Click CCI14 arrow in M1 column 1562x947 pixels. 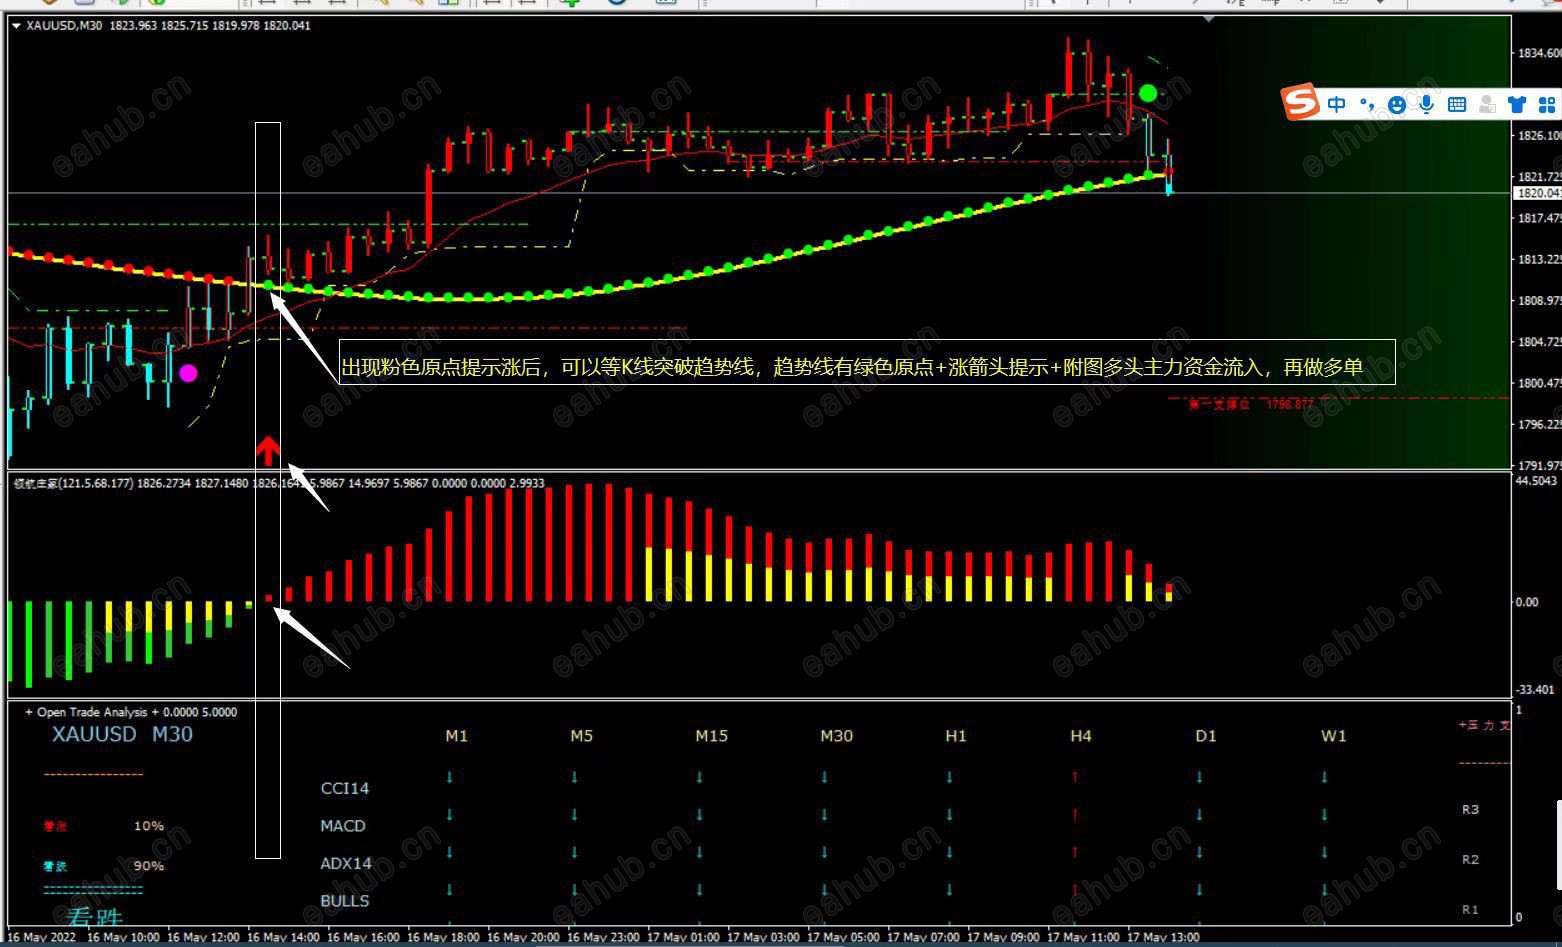450,777
